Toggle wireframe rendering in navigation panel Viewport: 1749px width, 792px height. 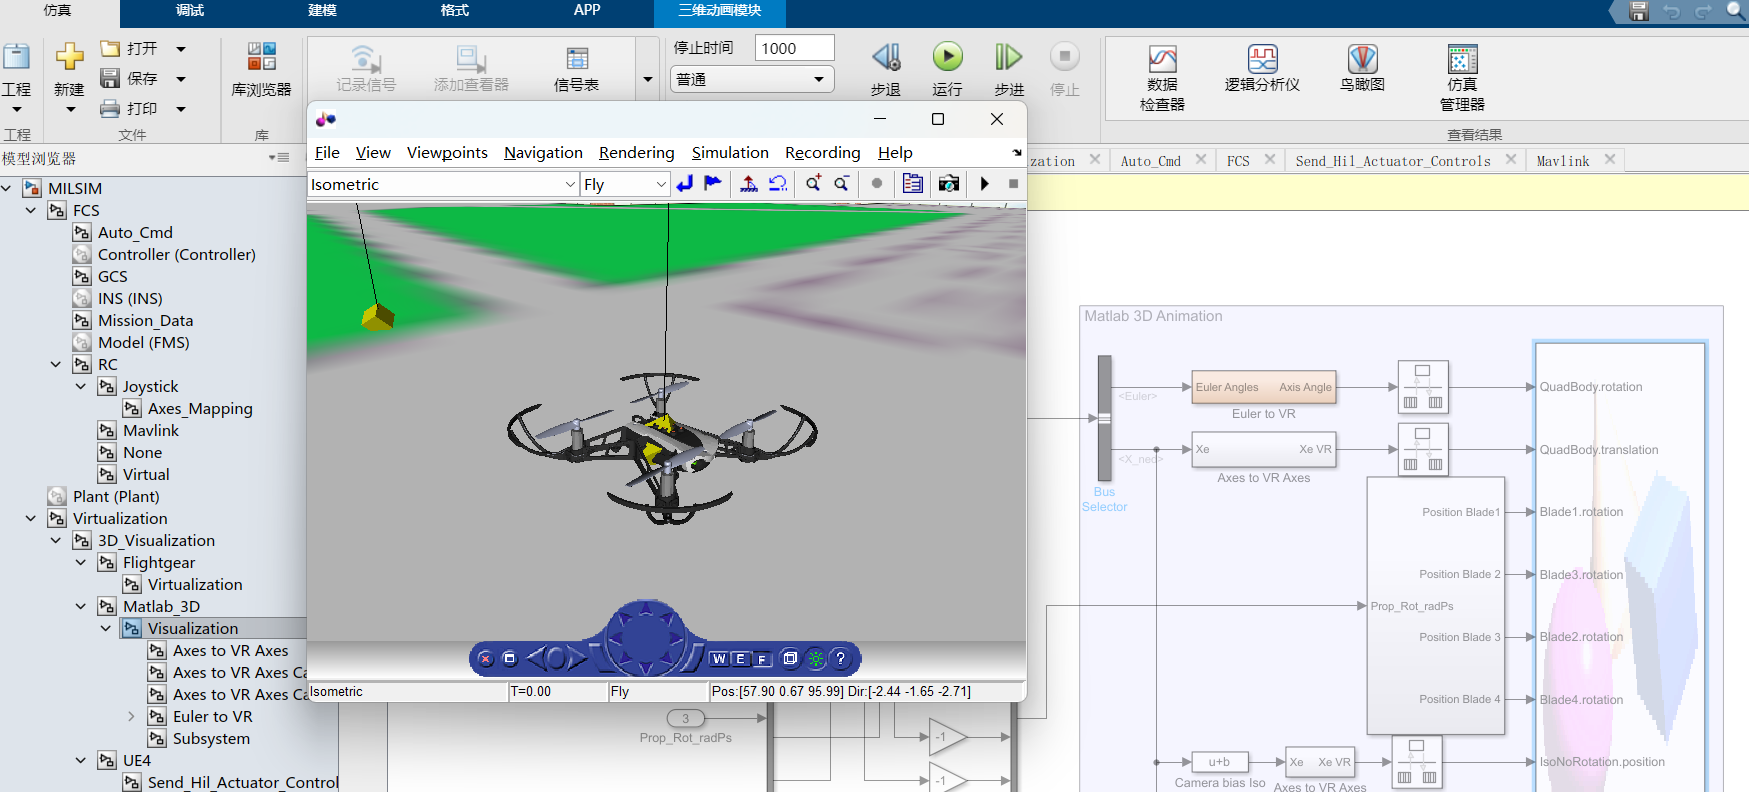pyautogui.click(x=790, y=658)
